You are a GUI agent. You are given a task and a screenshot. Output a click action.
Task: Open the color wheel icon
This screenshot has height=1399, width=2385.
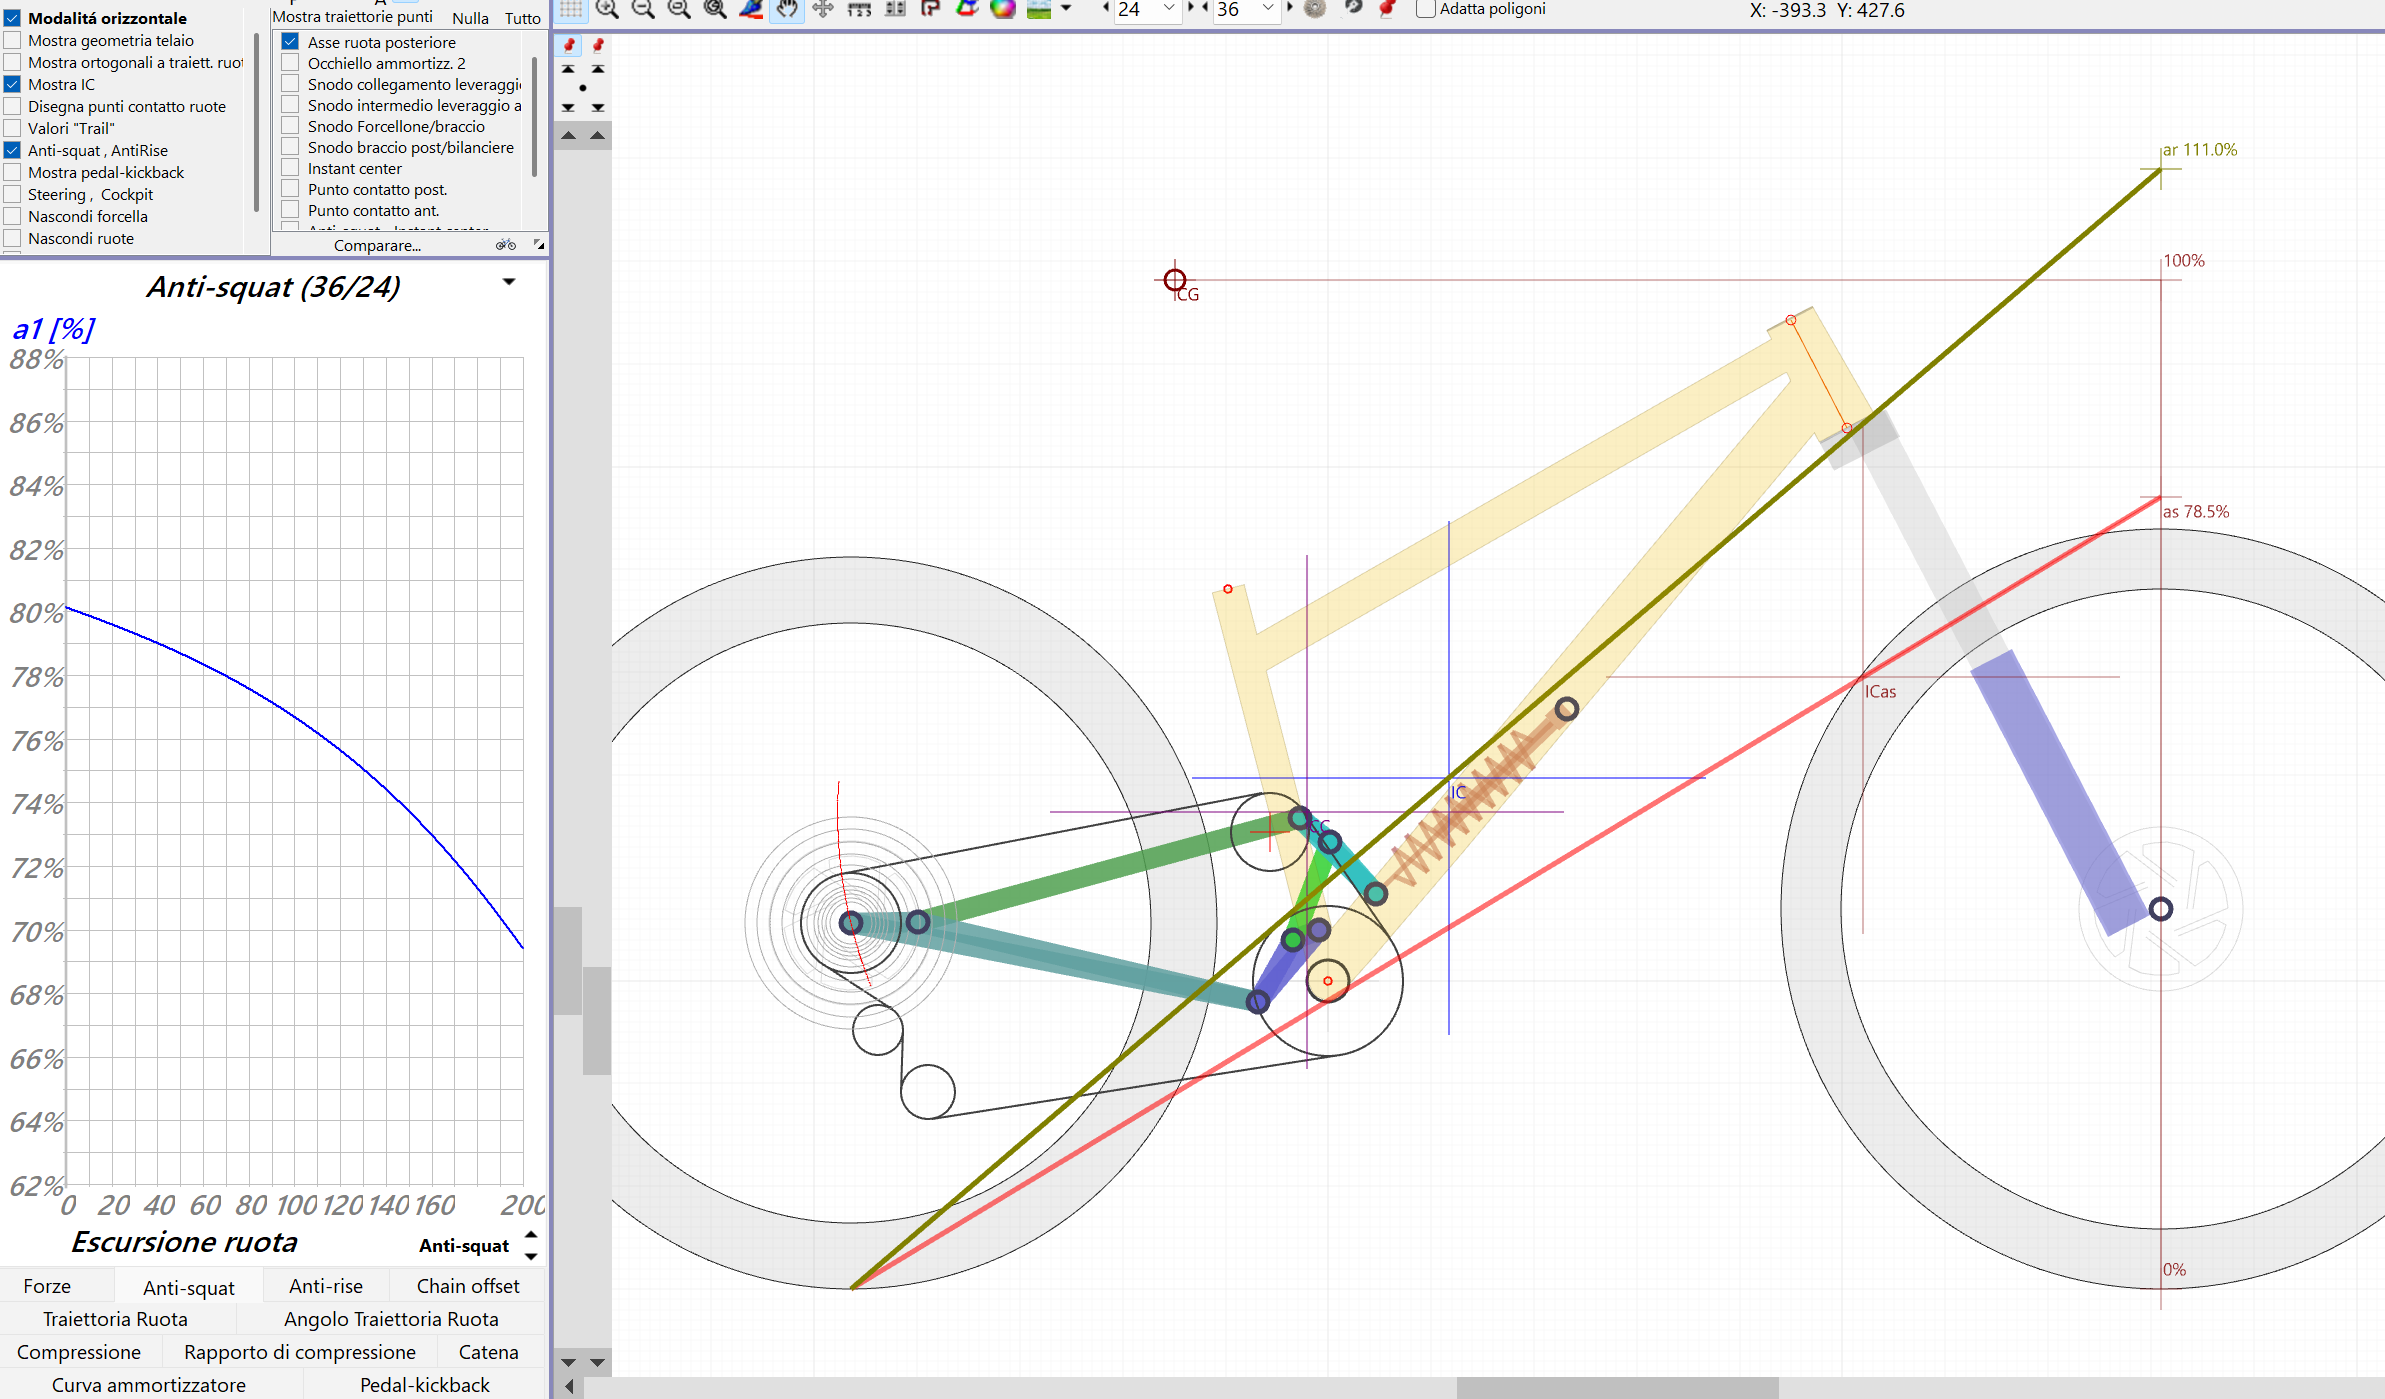tap(1003, 9)
